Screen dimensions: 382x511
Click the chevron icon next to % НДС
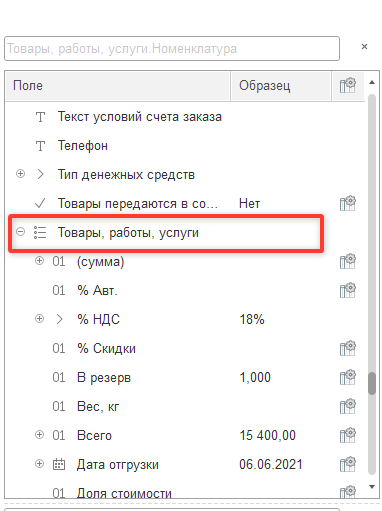(59, 319)
